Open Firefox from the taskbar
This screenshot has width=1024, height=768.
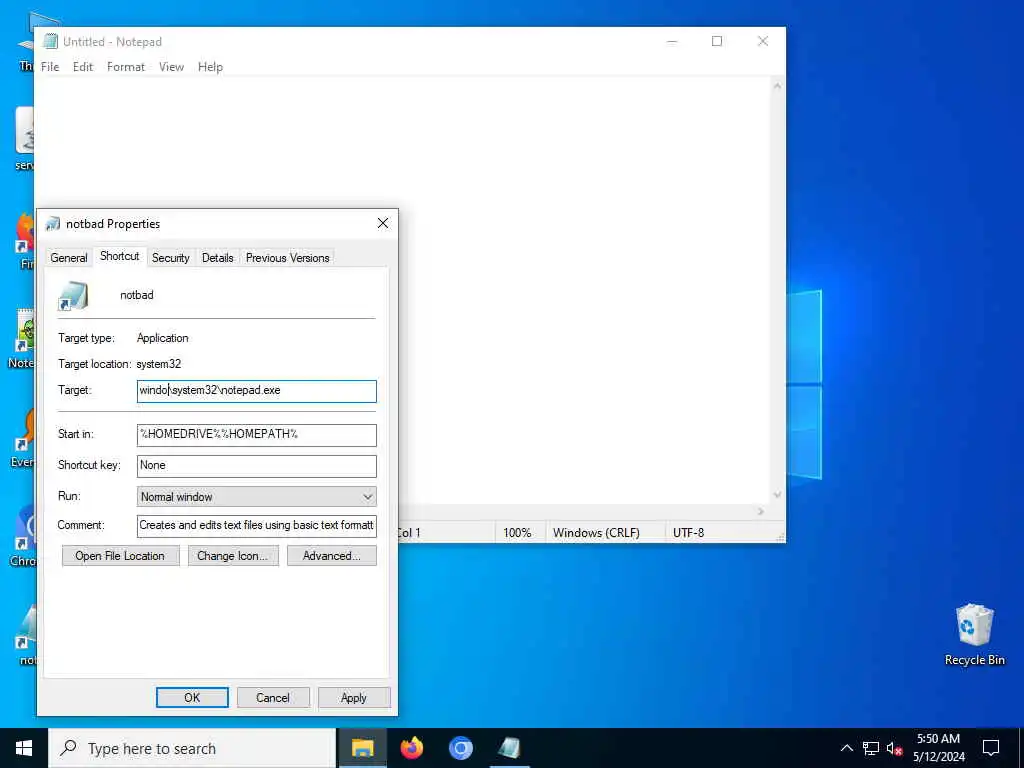[x=411, y=748]
